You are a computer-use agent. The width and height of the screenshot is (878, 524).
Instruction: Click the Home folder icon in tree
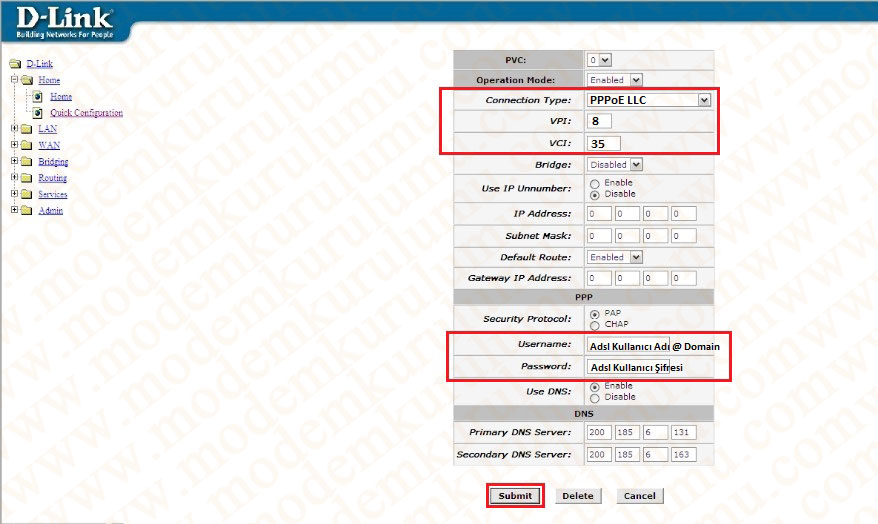click(x=27, y=80)
